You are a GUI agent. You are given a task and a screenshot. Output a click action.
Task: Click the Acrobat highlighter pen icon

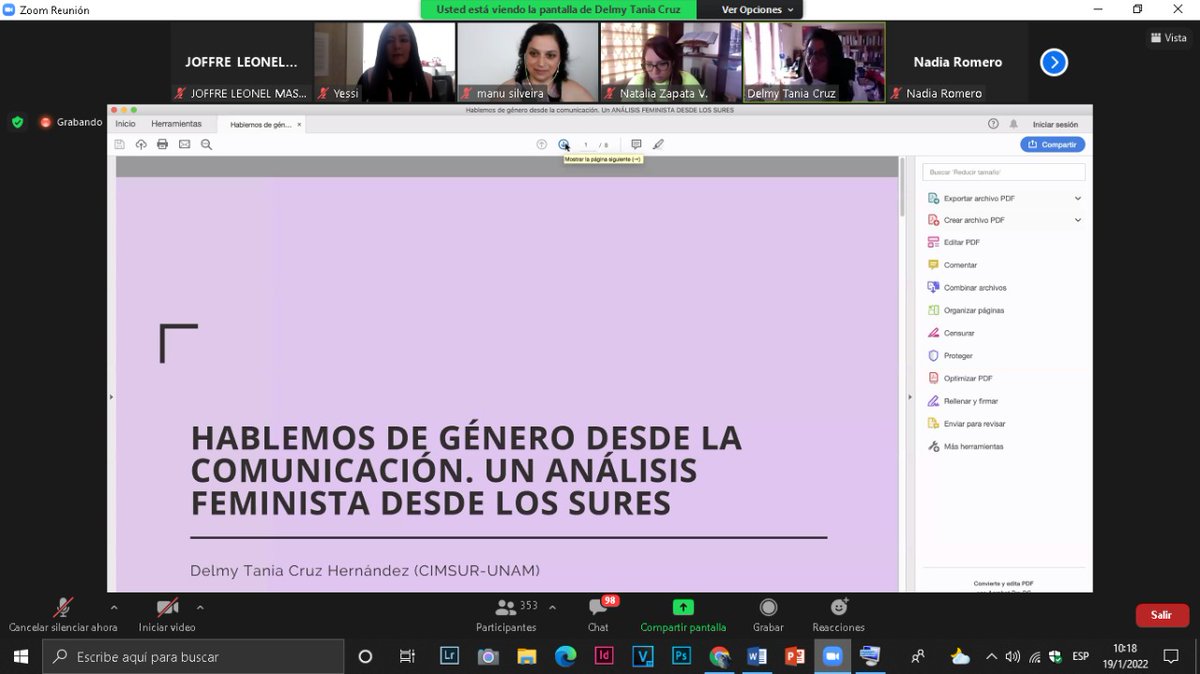(x=658, y=144)
